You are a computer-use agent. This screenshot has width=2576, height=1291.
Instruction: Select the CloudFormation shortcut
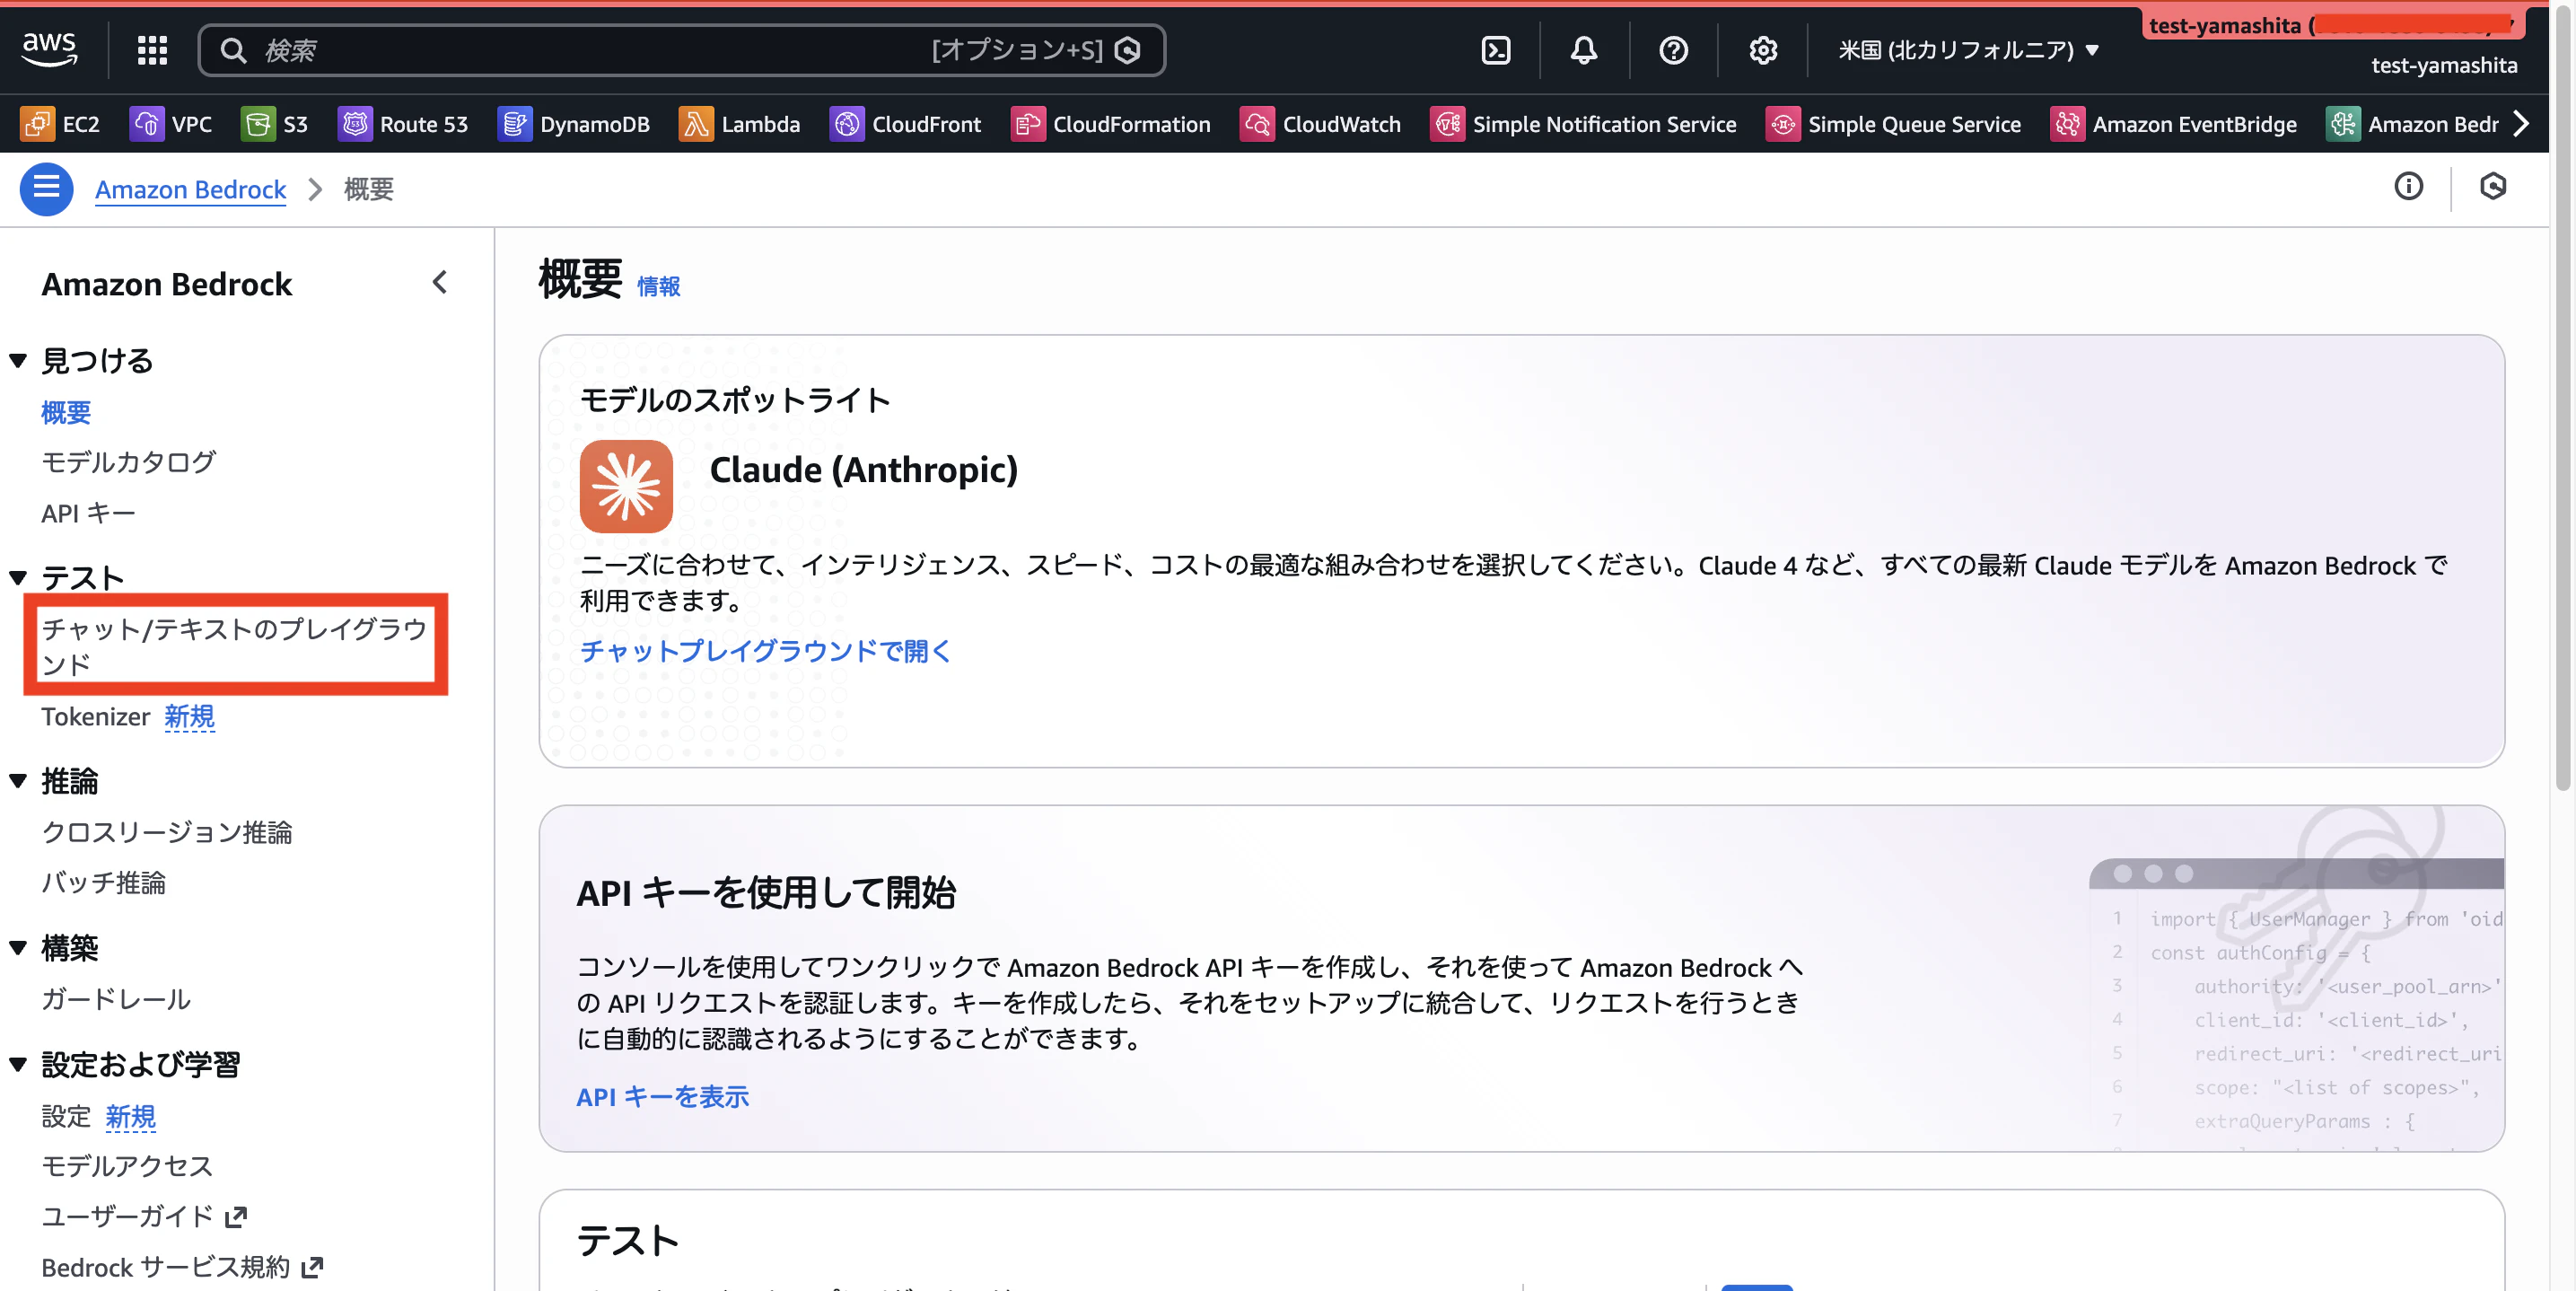click(x=1110, y=123)
